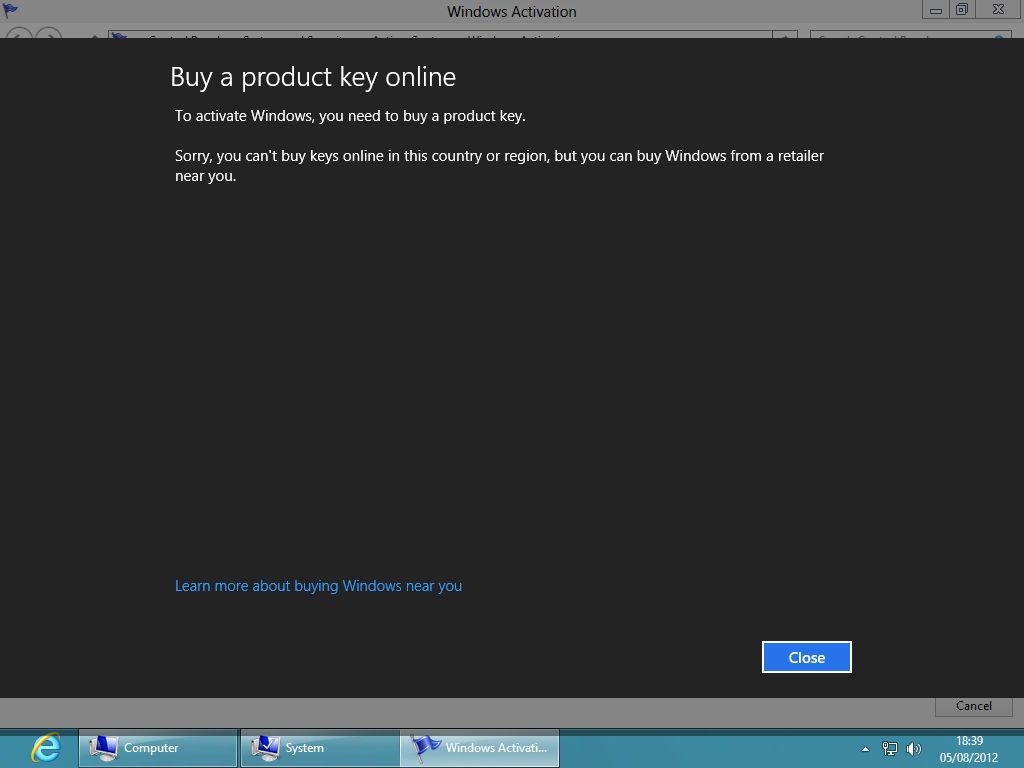Image resolution: width=1024 pixels, height=768 pixels.
Task: Go forward using the navigation arrow
Action: pos(48,36)
